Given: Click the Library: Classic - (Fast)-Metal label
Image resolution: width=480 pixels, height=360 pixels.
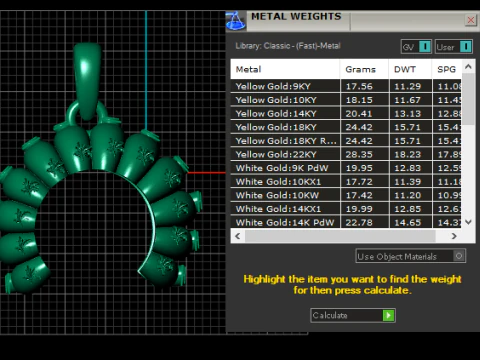Looking at the screenshot, I should tap(288, 46).
